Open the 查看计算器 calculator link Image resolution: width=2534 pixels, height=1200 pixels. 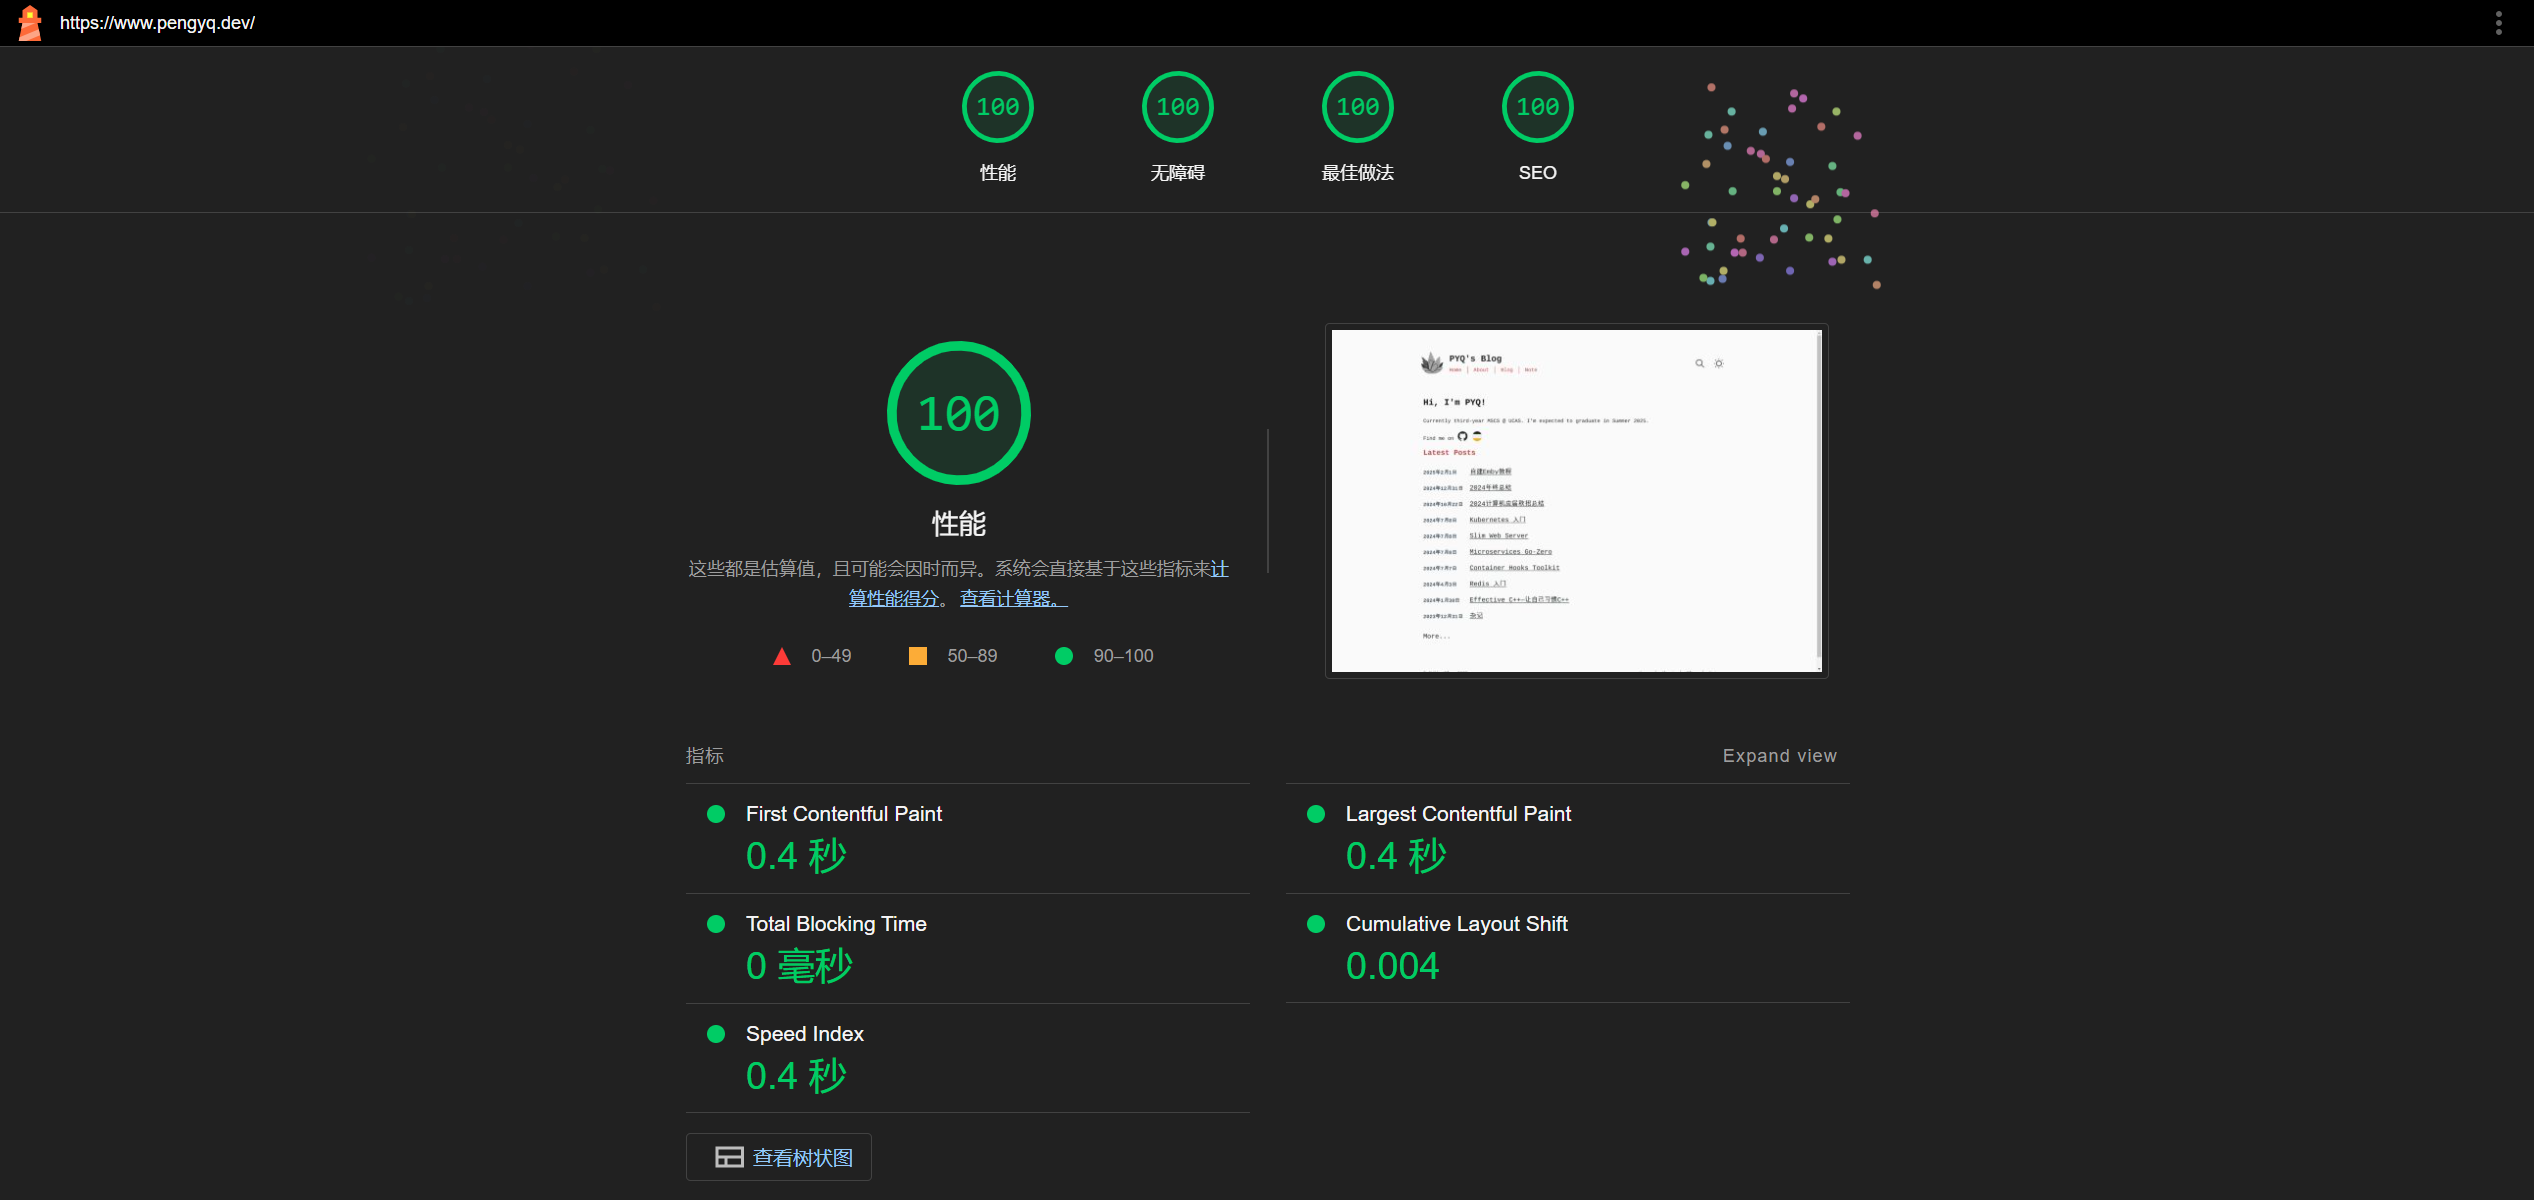click(1013, 598)
